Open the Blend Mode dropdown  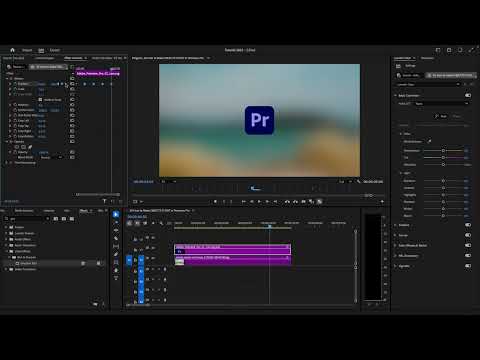(x=51, y=157)
